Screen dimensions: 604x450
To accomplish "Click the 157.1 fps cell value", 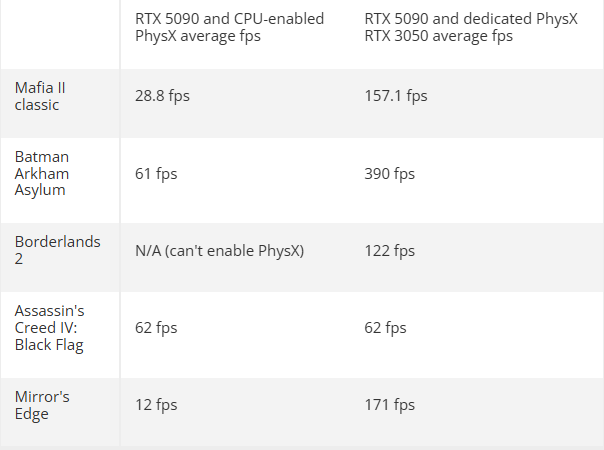I will (396, 96).
